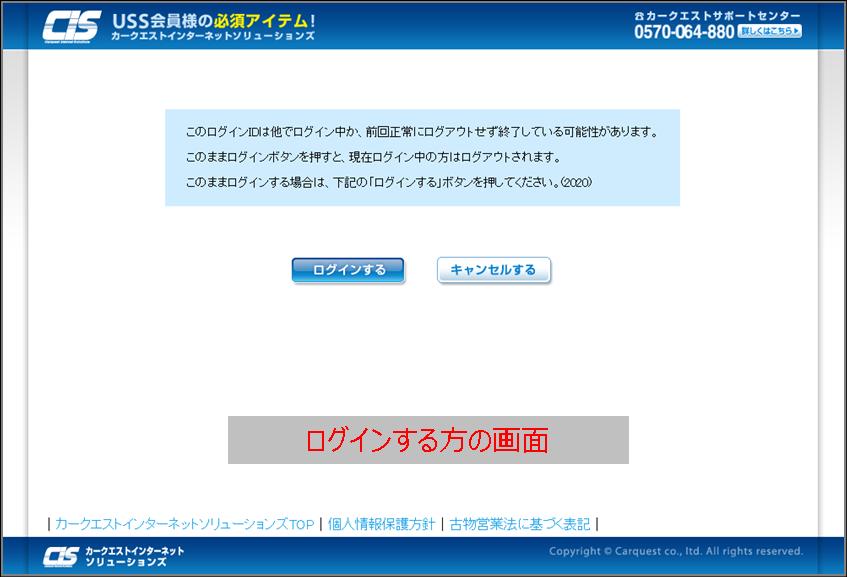
Task: Click the カークエストサポートセンター label
Action: point(717,16)
